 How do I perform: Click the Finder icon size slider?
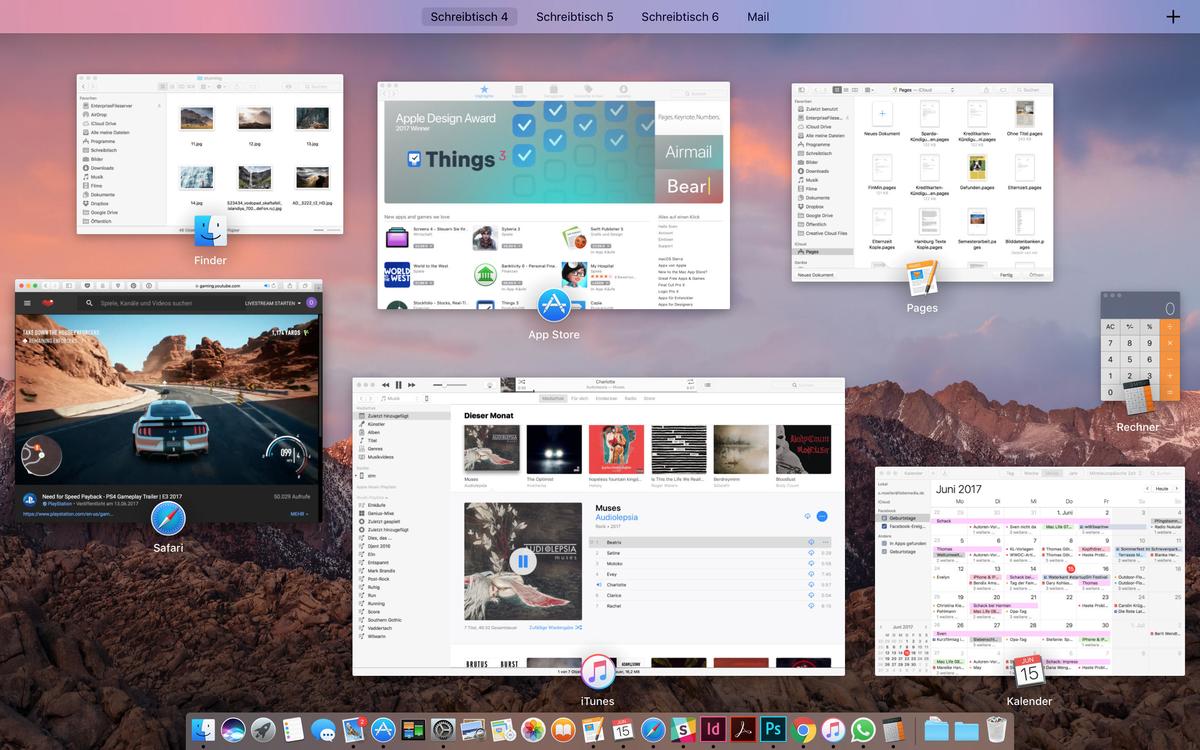point(326,230)
